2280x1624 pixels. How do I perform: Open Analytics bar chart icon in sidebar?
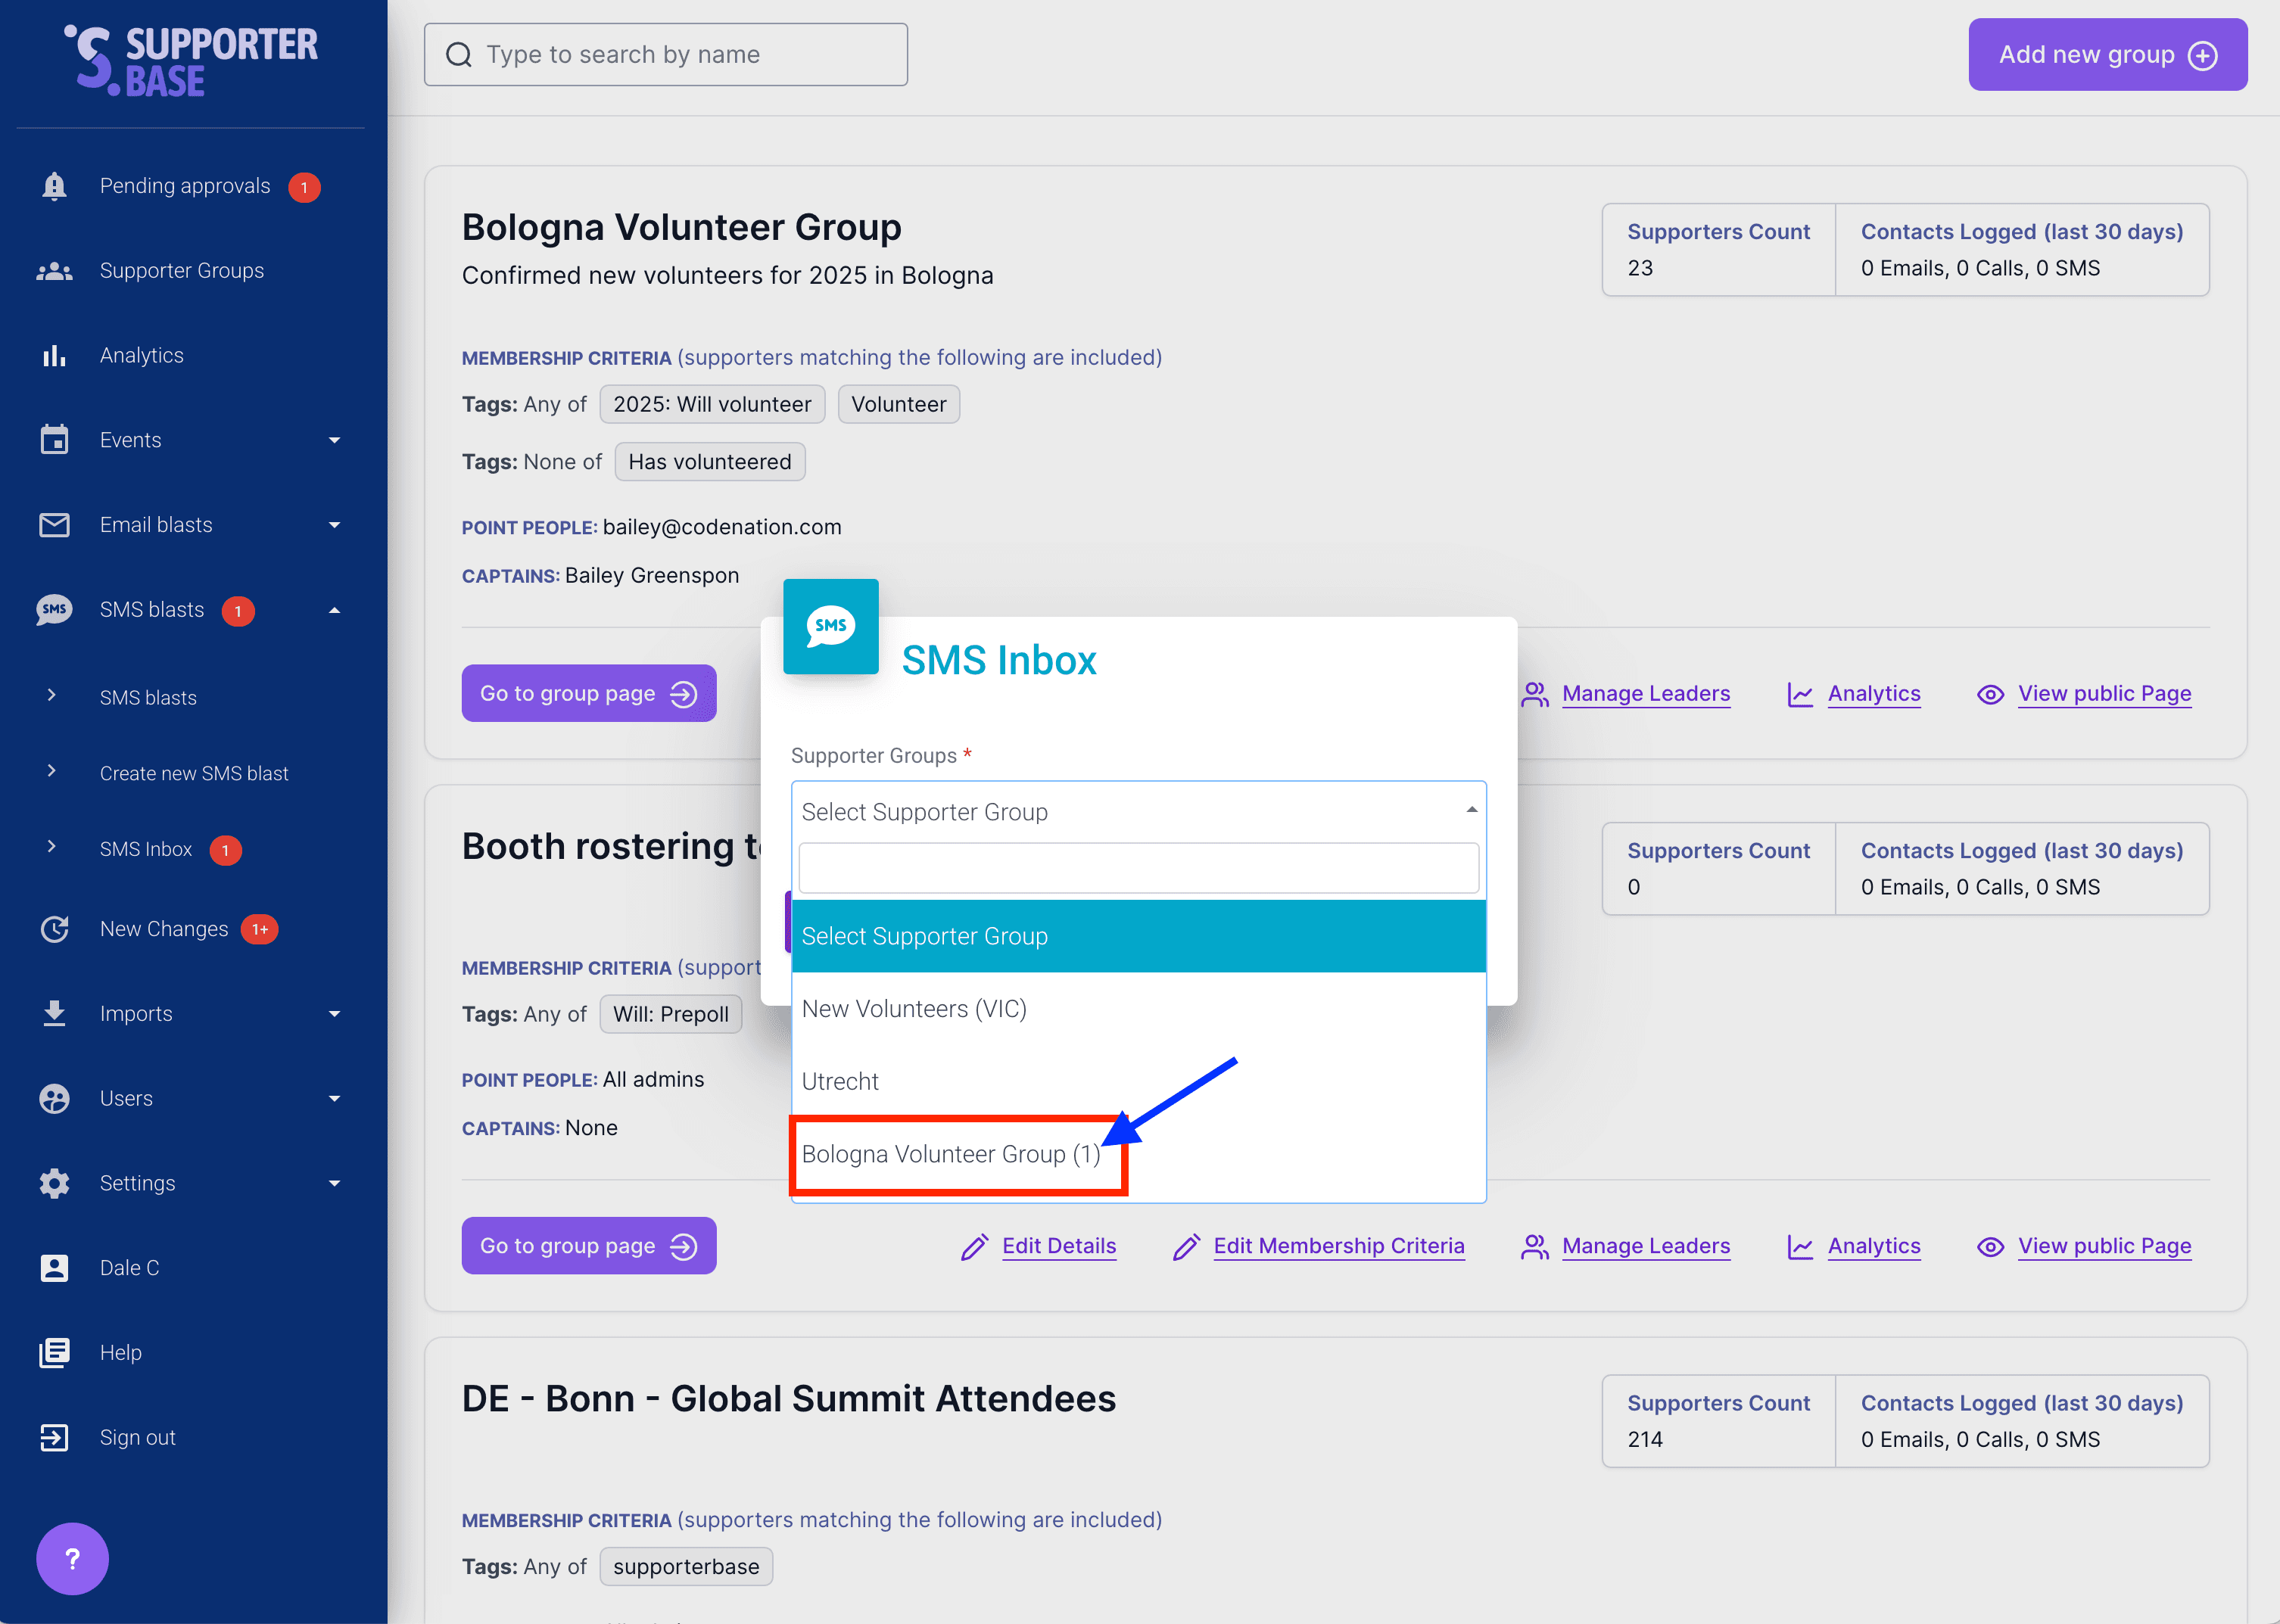54,355
